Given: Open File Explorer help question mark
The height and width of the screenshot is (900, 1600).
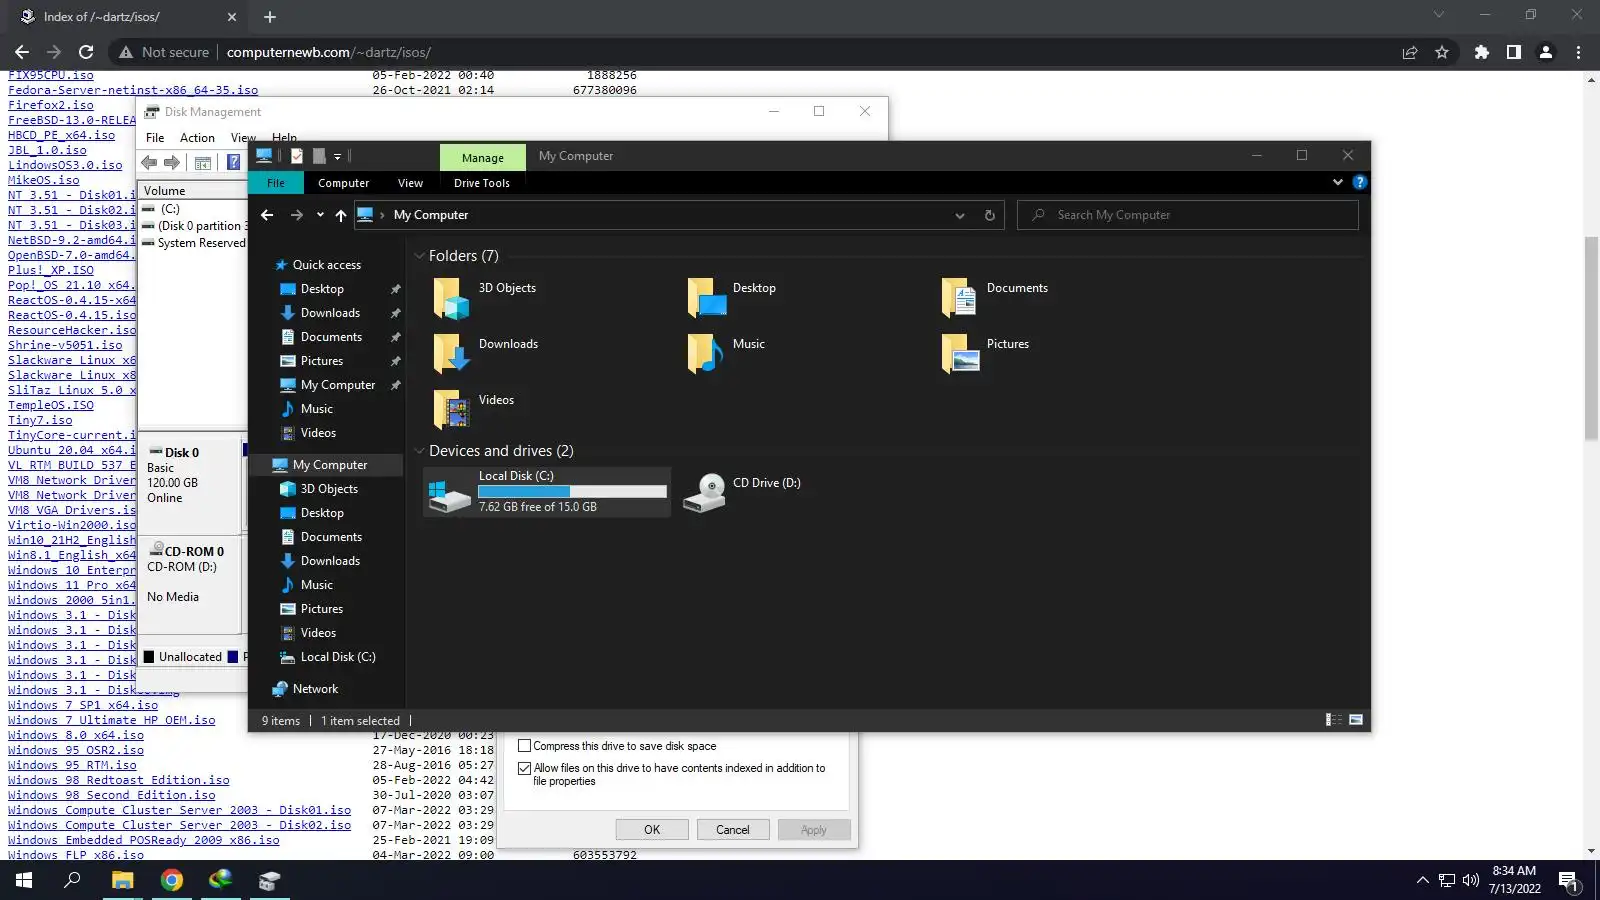Looking at the screenshot, I should (1360, 182).
